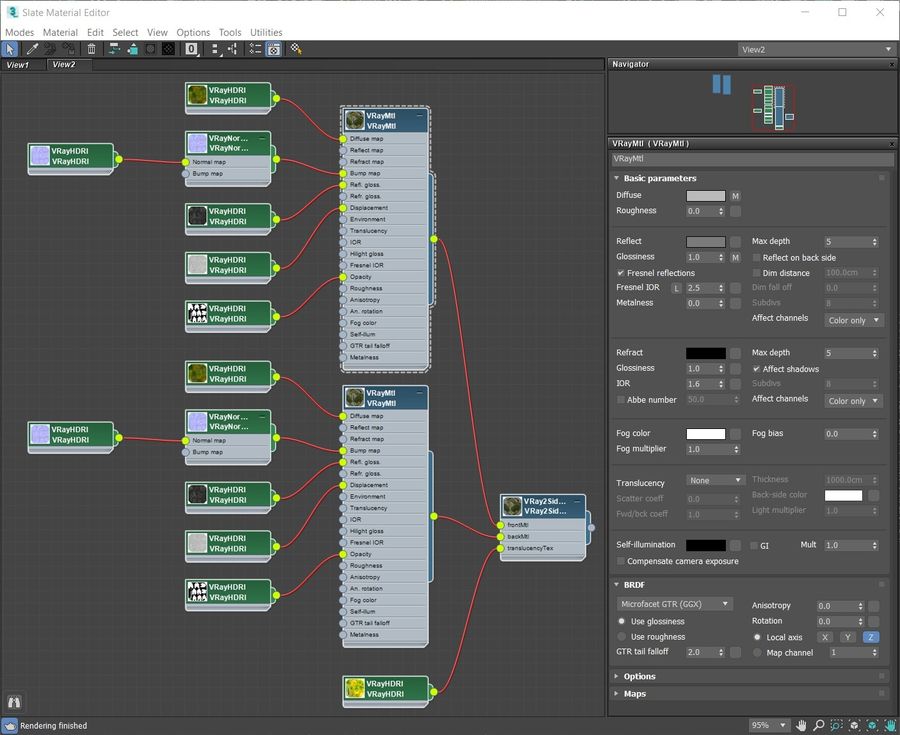Image resolution: width=900 pixels, height=735 pixels.
Task: Select Y local axis button
Action: tap(848, 637)
